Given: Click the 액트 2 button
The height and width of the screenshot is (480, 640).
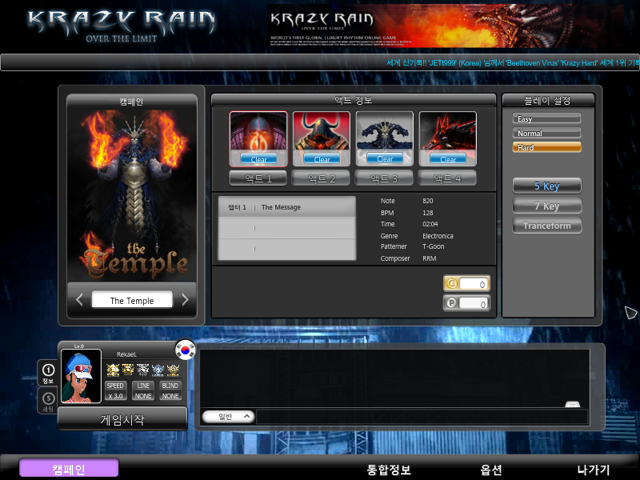Looking at the screenshot, I should pyautogui.click(x=321, y=178).
